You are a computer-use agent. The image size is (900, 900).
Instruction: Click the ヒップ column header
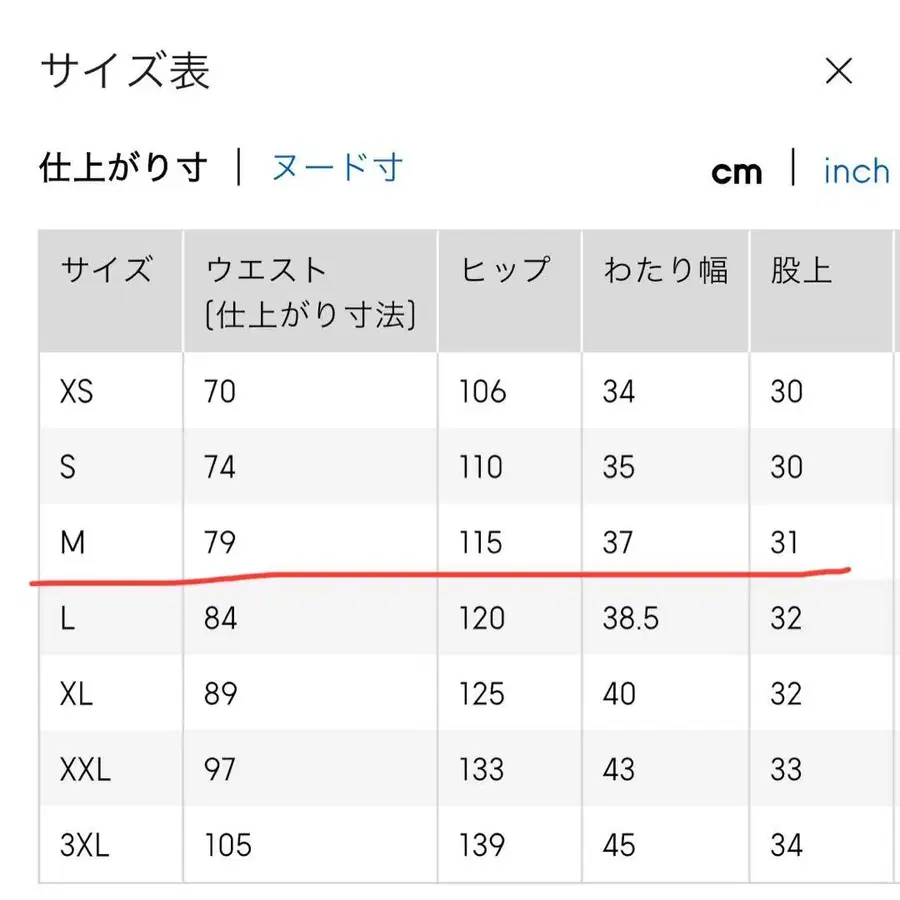(x=505, y=268)
